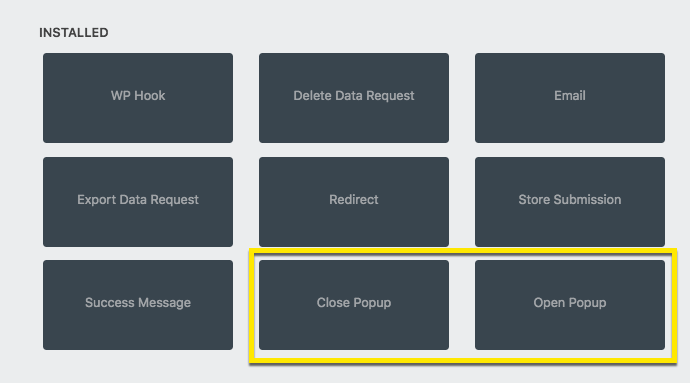The height and width of the screenshot is (383, 690).
Task: Click the "WP Hook" label text
Action: click(138, 96)
